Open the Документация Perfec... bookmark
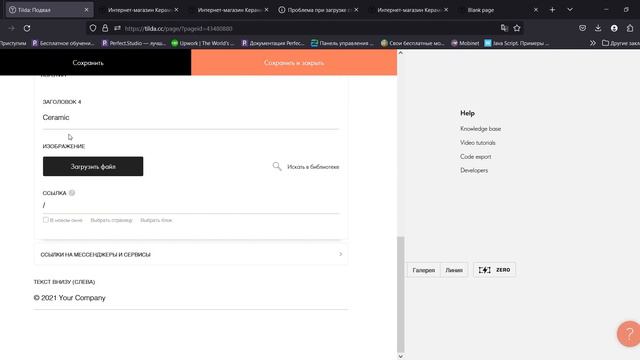 pos(273,43)
